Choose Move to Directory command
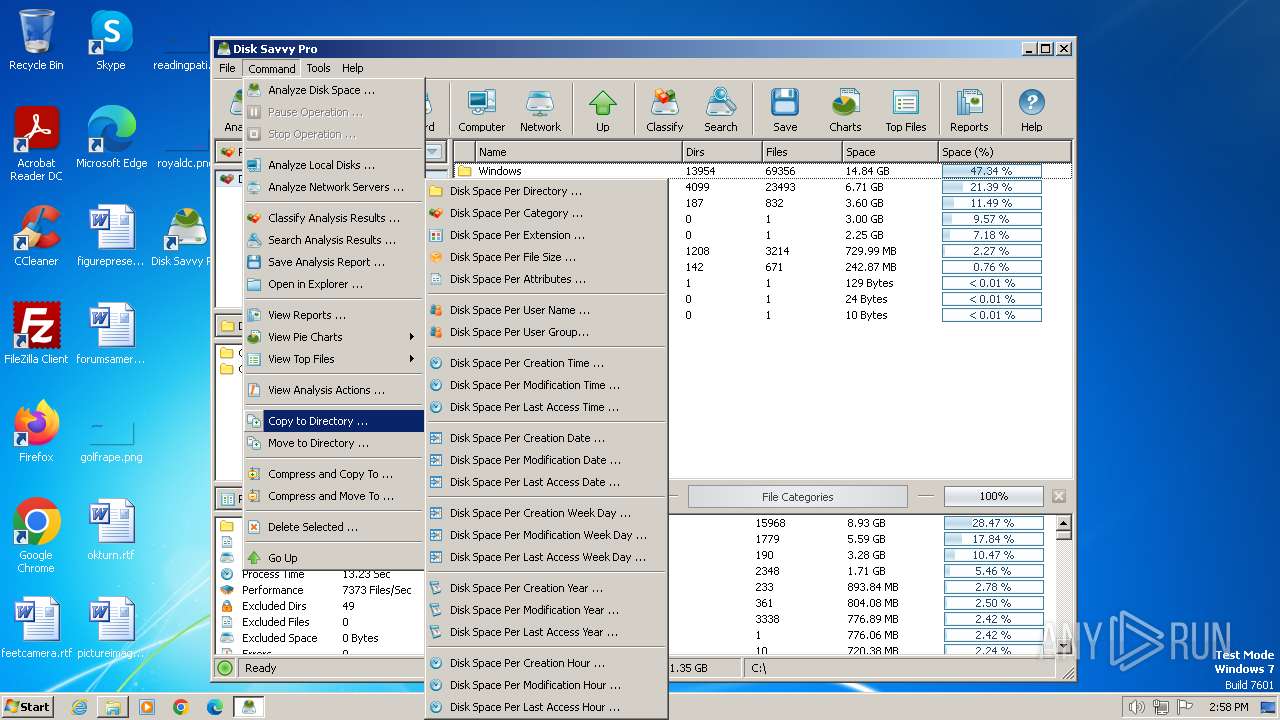This screenshot has height=720, width=1280. point(334,443)
